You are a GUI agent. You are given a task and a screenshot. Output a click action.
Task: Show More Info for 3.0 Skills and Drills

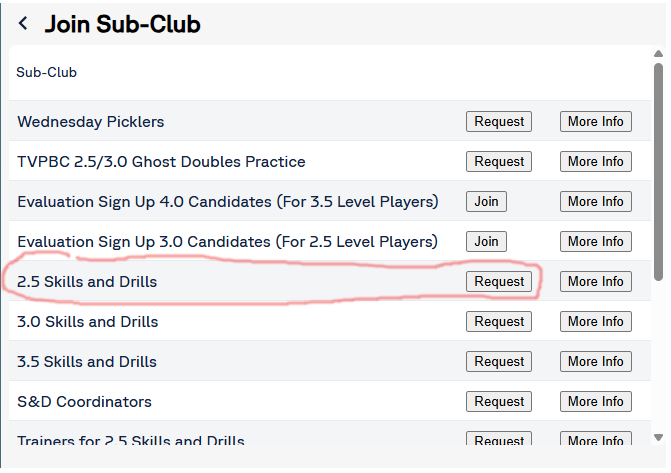(x=595, y=322)
